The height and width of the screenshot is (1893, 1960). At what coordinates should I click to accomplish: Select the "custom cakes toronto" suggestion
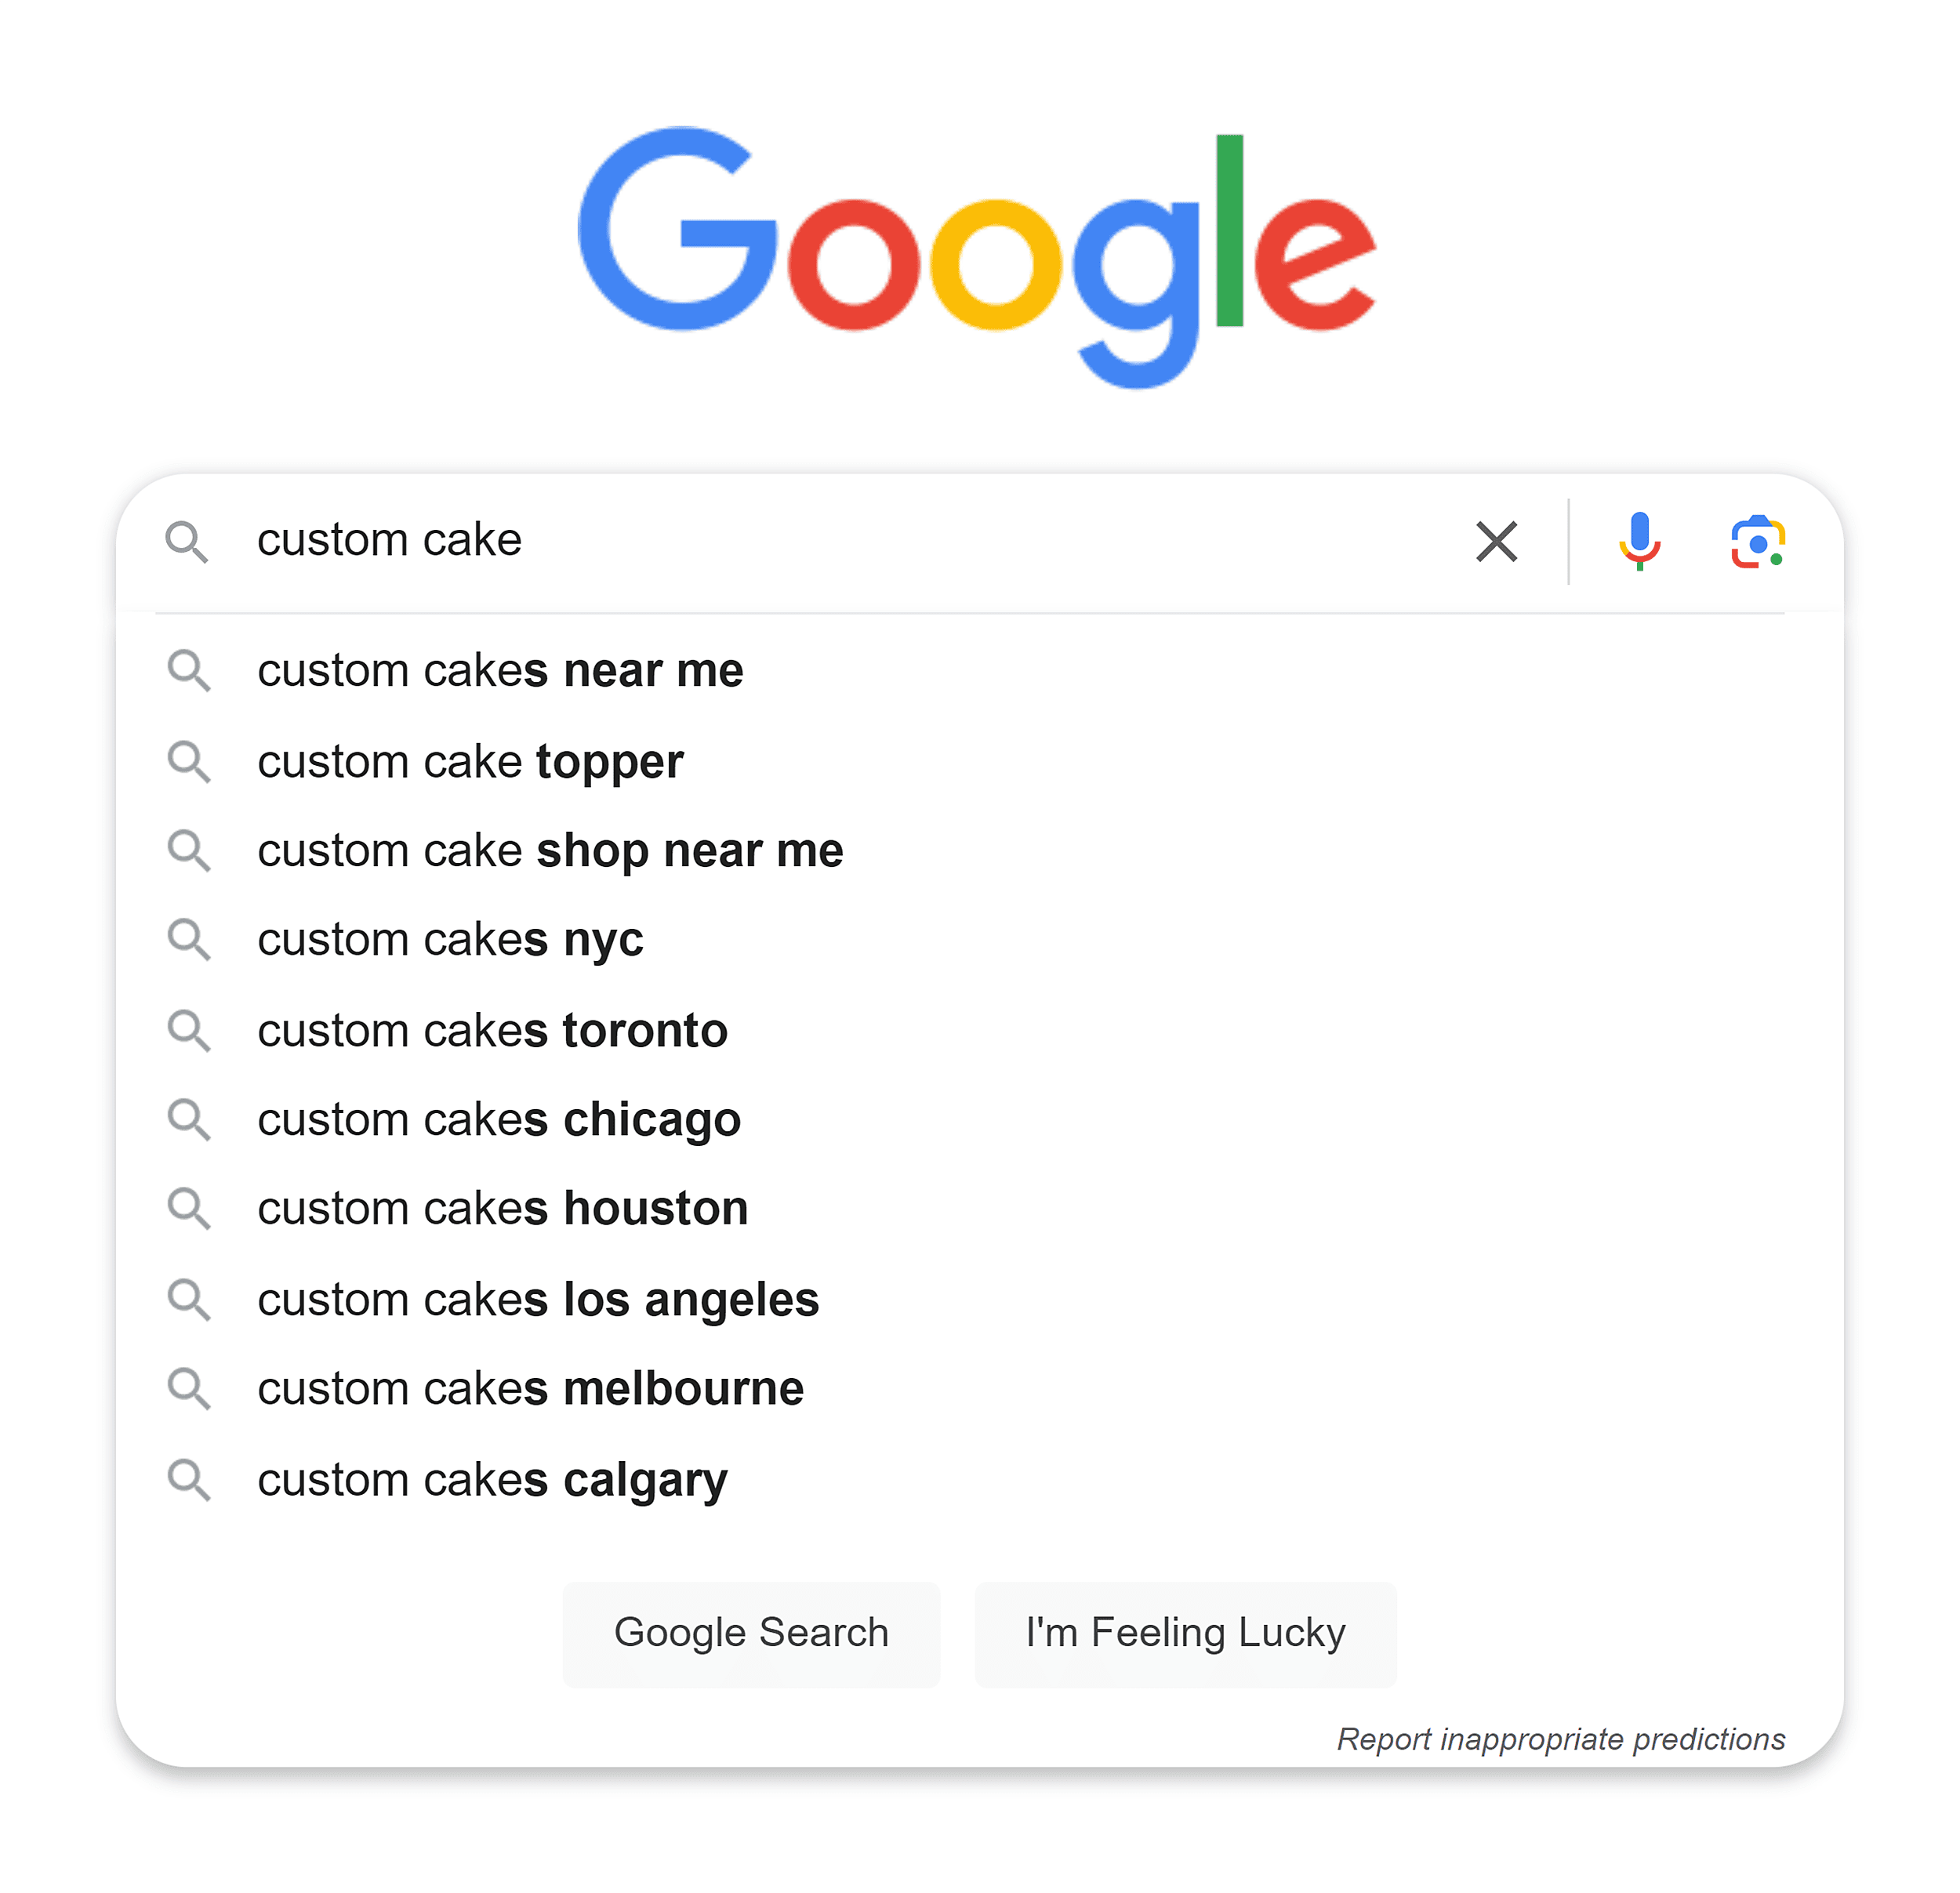click(491, 1030)
